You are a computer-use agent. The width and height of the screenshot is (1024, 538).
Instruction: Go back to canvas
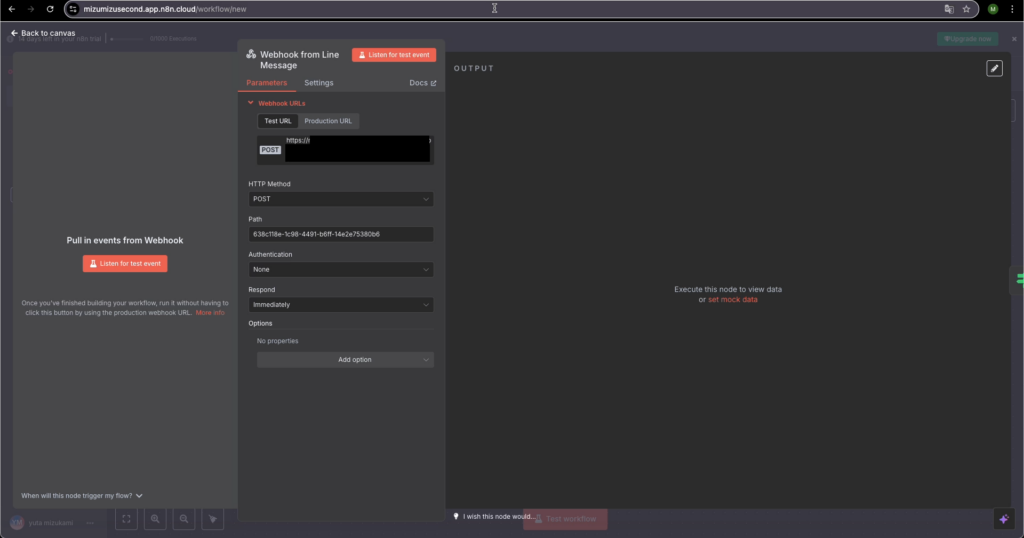[43, 33]
